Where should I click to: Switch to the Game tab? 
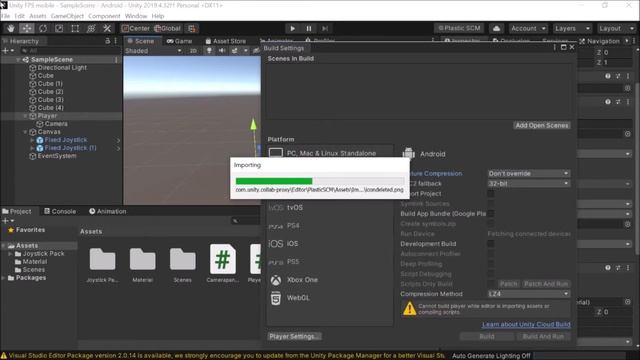[179, 41]
